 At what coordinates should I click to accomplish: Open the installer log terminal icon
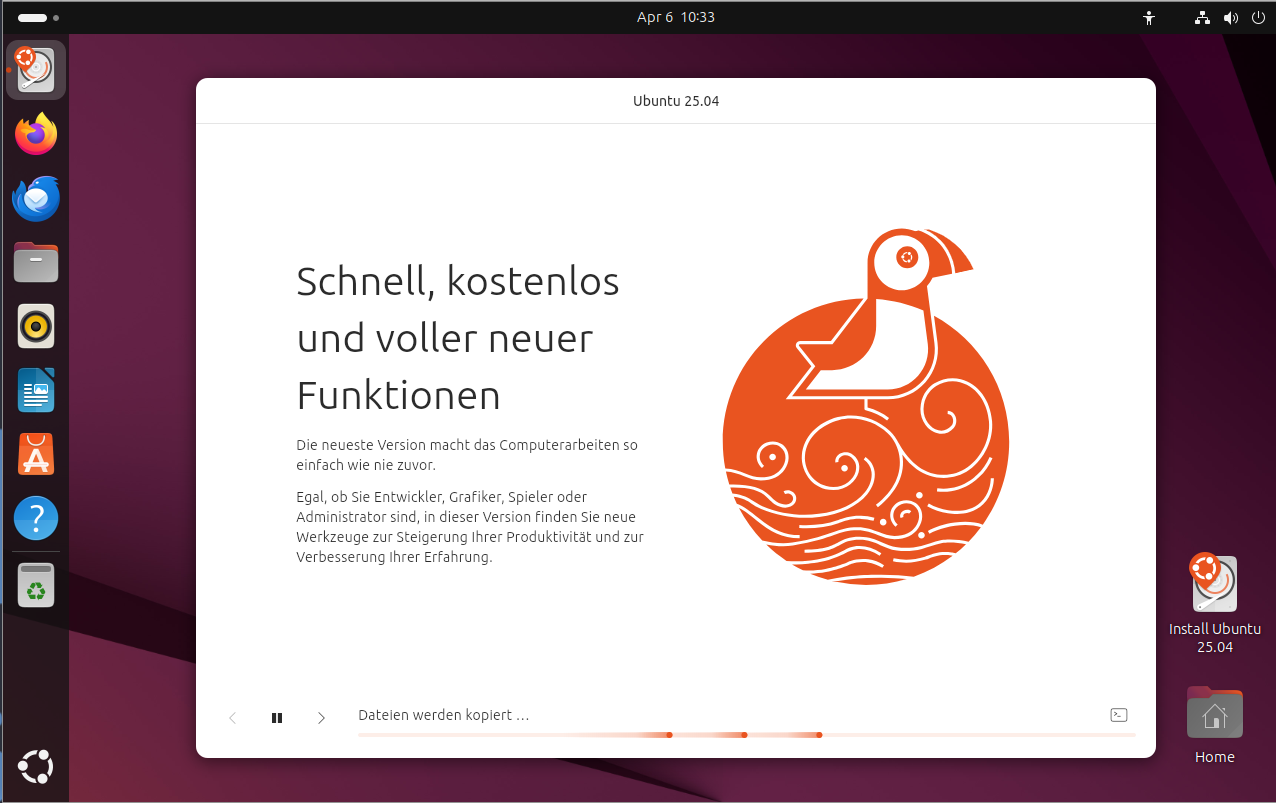pyautogui.click(x=1119, y=715)
